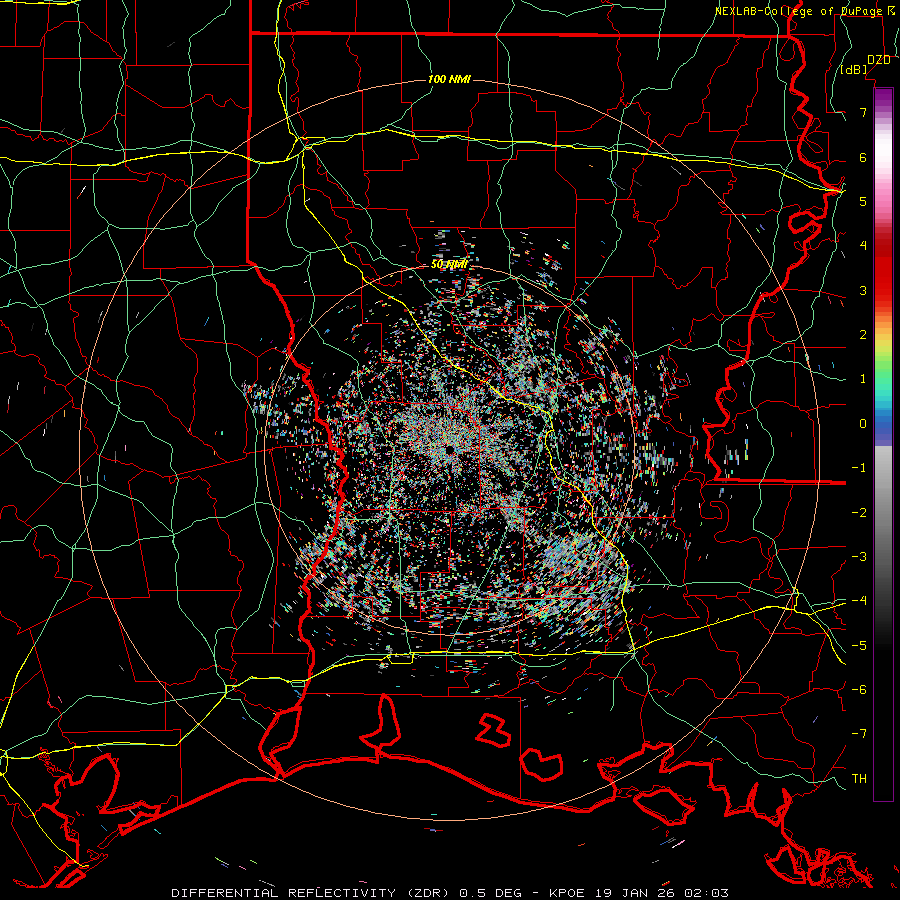
Task: Click the 100 NMI range ring label
Action: pos(449,79)
